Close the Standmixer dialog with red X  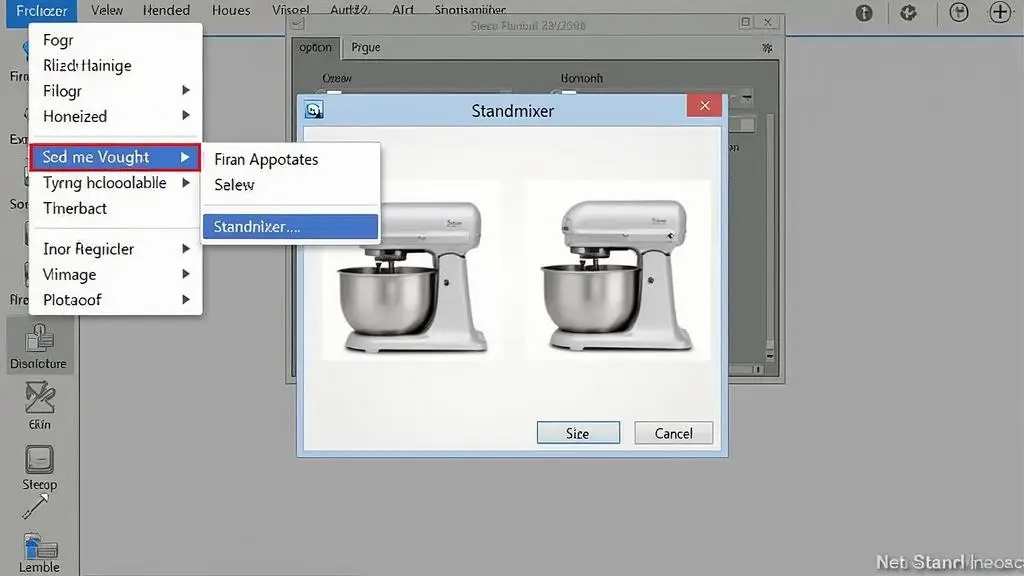704,106
